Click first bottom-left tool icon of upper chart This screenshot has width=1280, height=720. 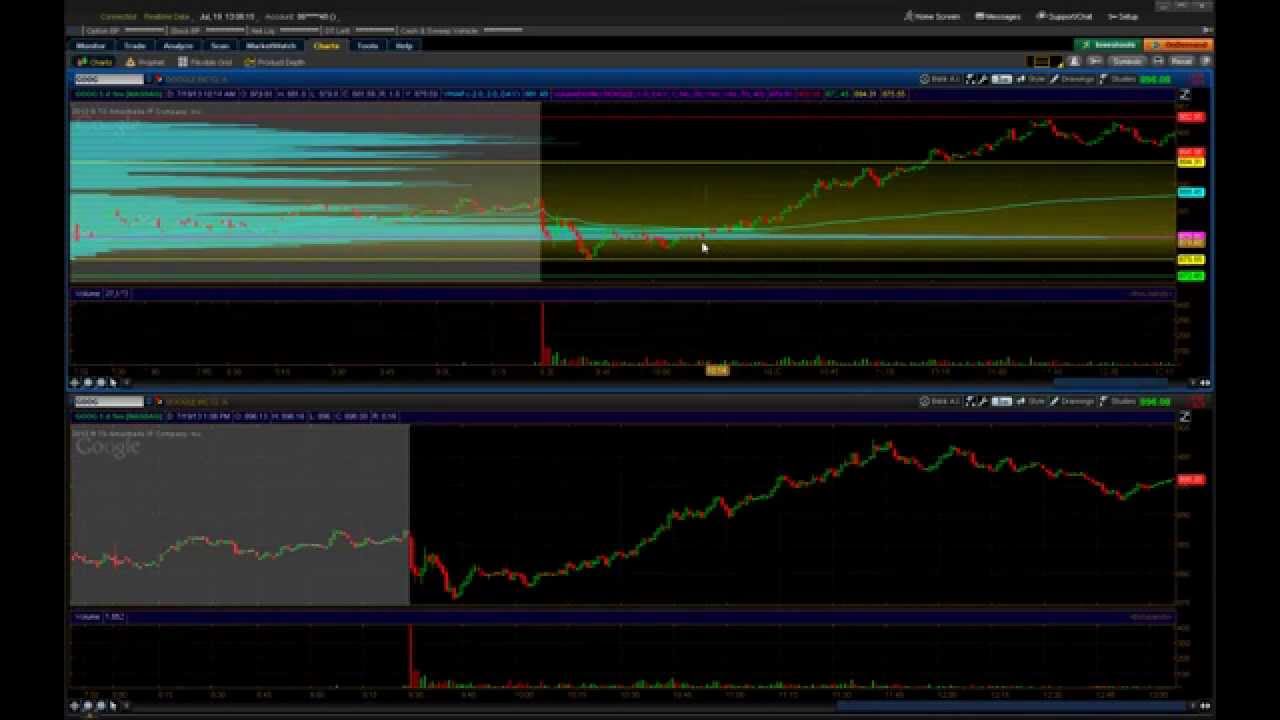point(75,382)
